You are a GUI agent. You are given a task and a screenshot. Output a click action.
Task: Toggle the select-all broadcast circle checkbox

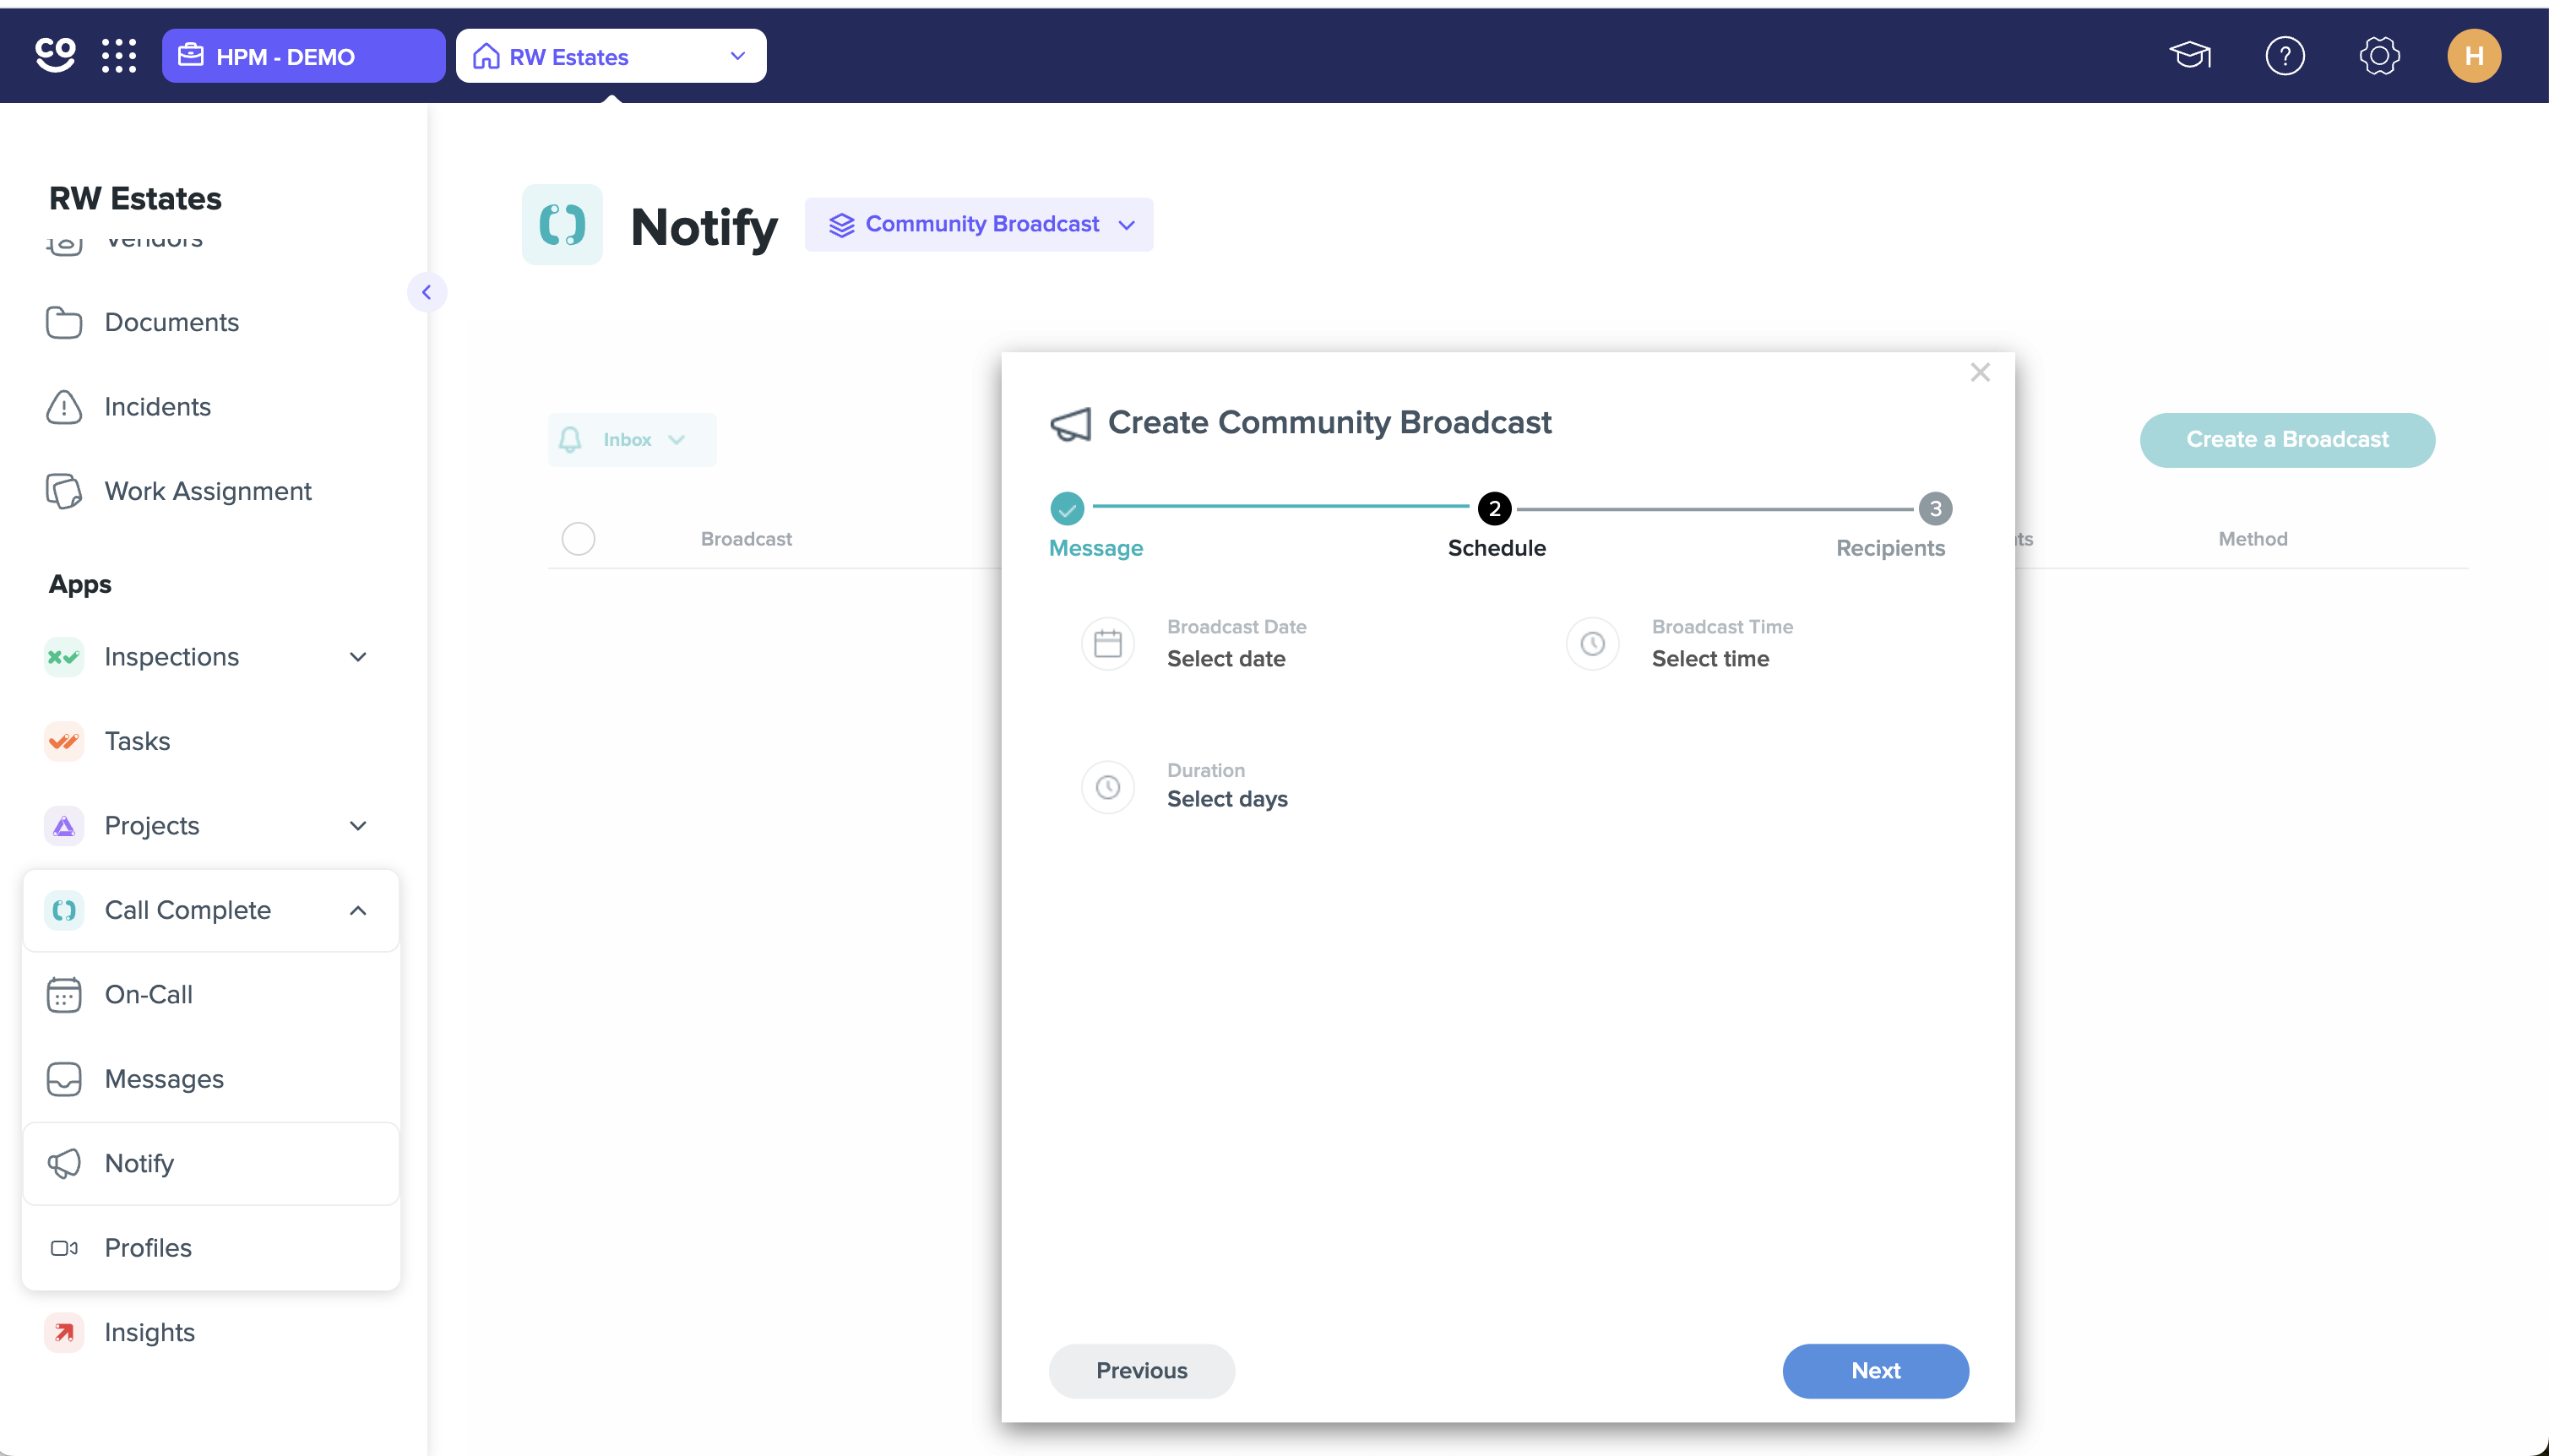coord(578,539)
